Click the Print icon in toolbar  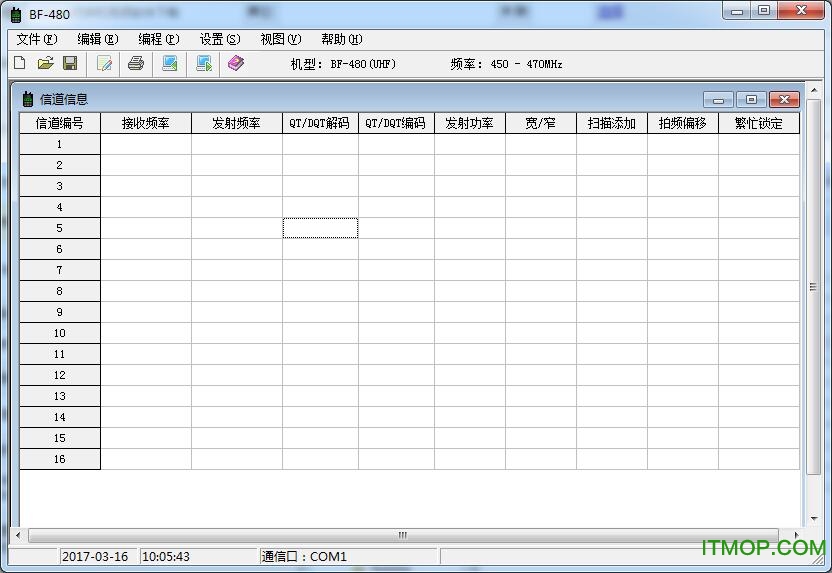point(136,63)
